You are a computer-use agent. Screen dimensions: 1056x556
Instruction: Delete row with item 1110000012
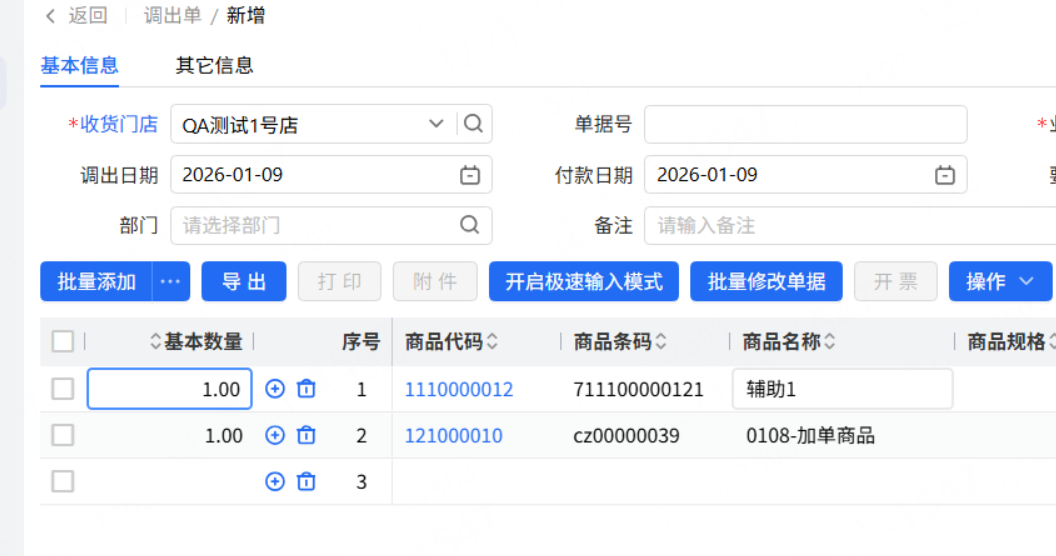pyautogui.click(x=306, y=388)
